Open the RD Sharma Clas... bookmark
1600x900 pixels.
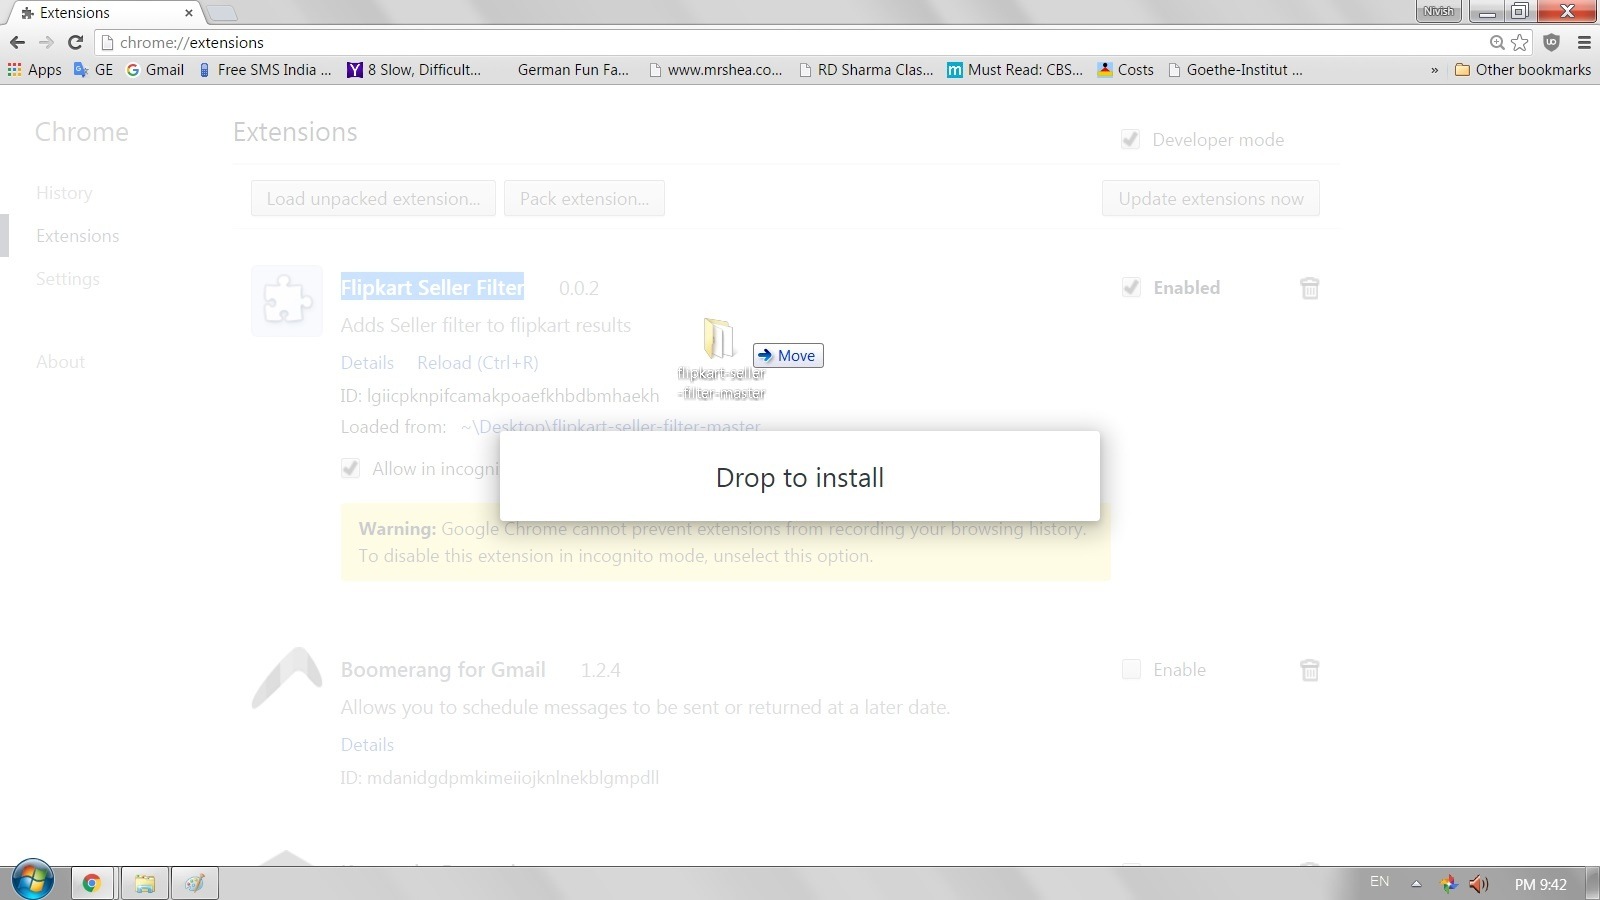coord(866,70)
